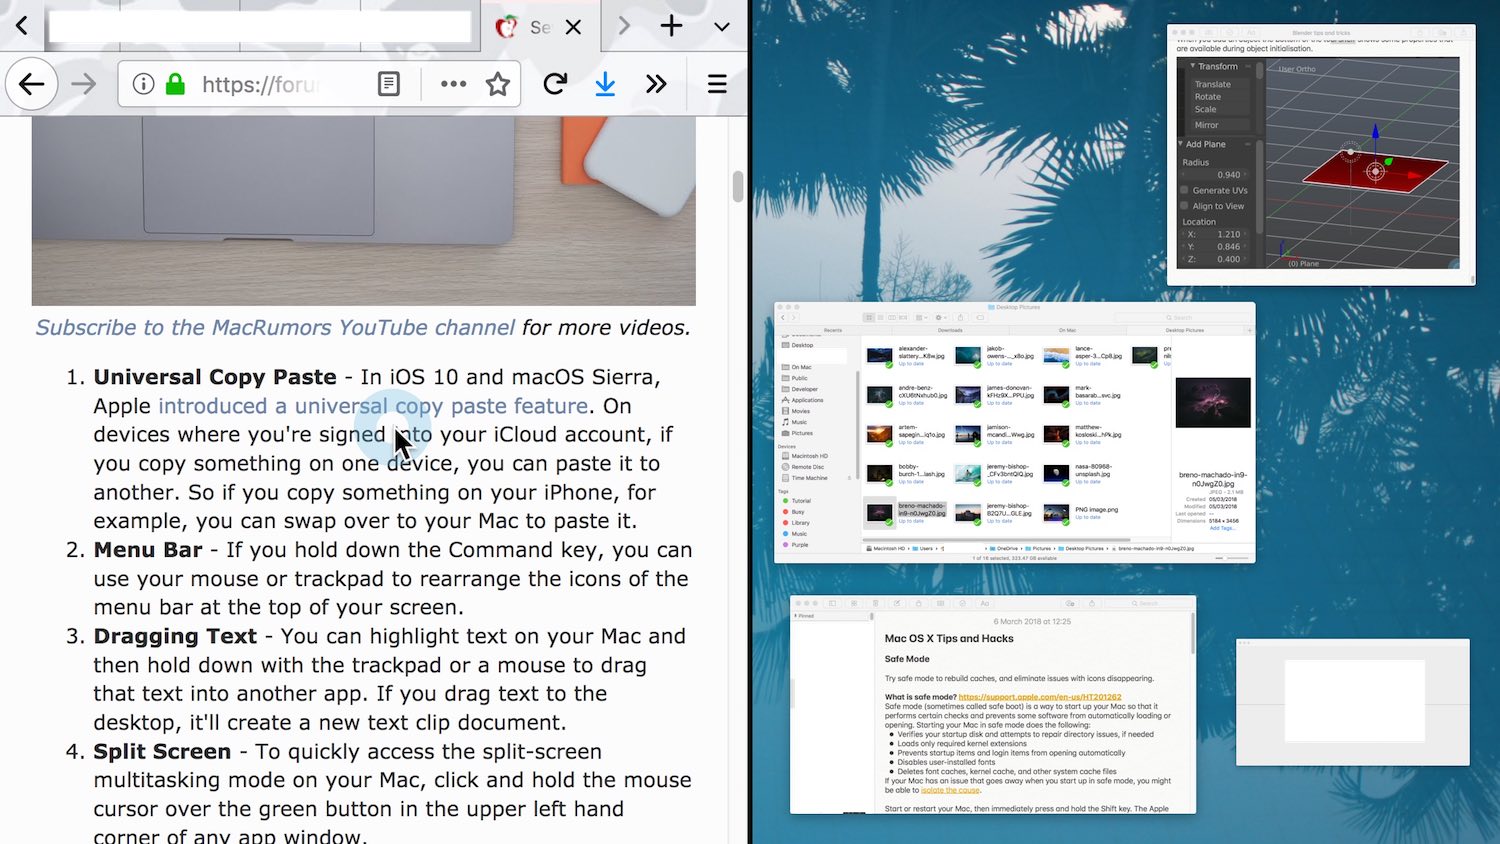This screenshot has height=844, width=1500.
Task: Open the support.apple.com link in the note
Action: 1040,697
